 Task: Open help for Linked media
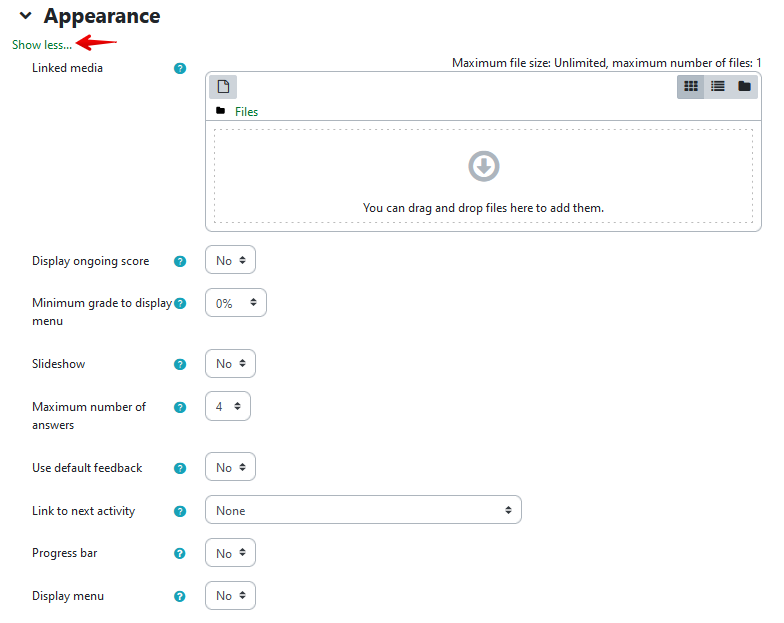pos(180,69)
